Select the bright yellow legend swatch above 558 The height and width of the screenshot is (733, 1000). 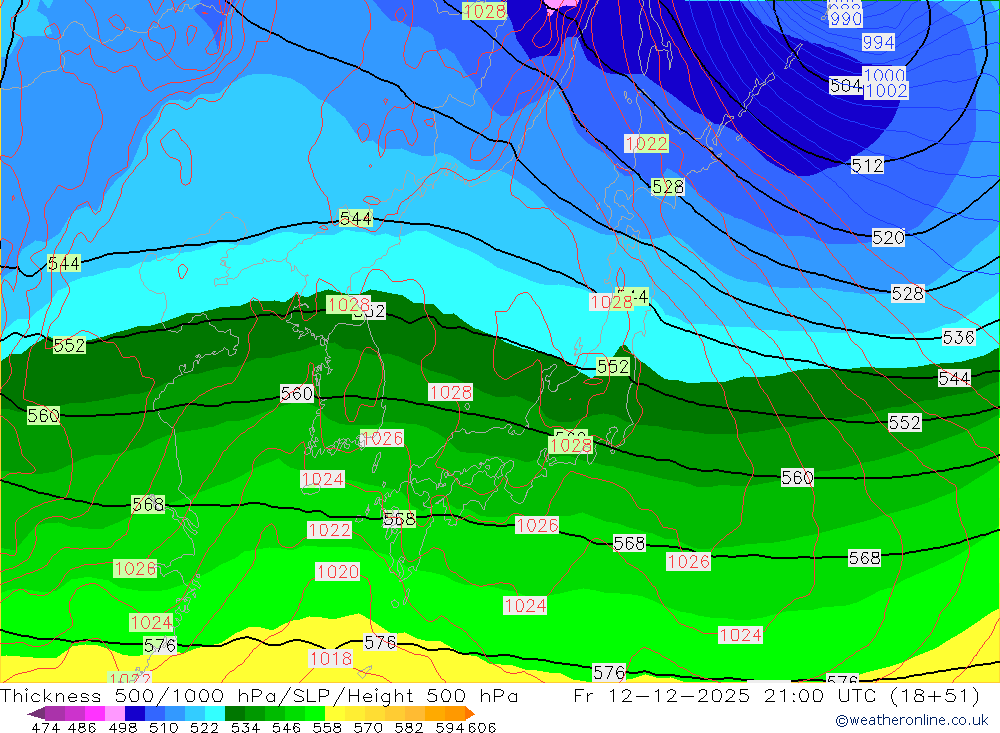[x=335, y=713]
